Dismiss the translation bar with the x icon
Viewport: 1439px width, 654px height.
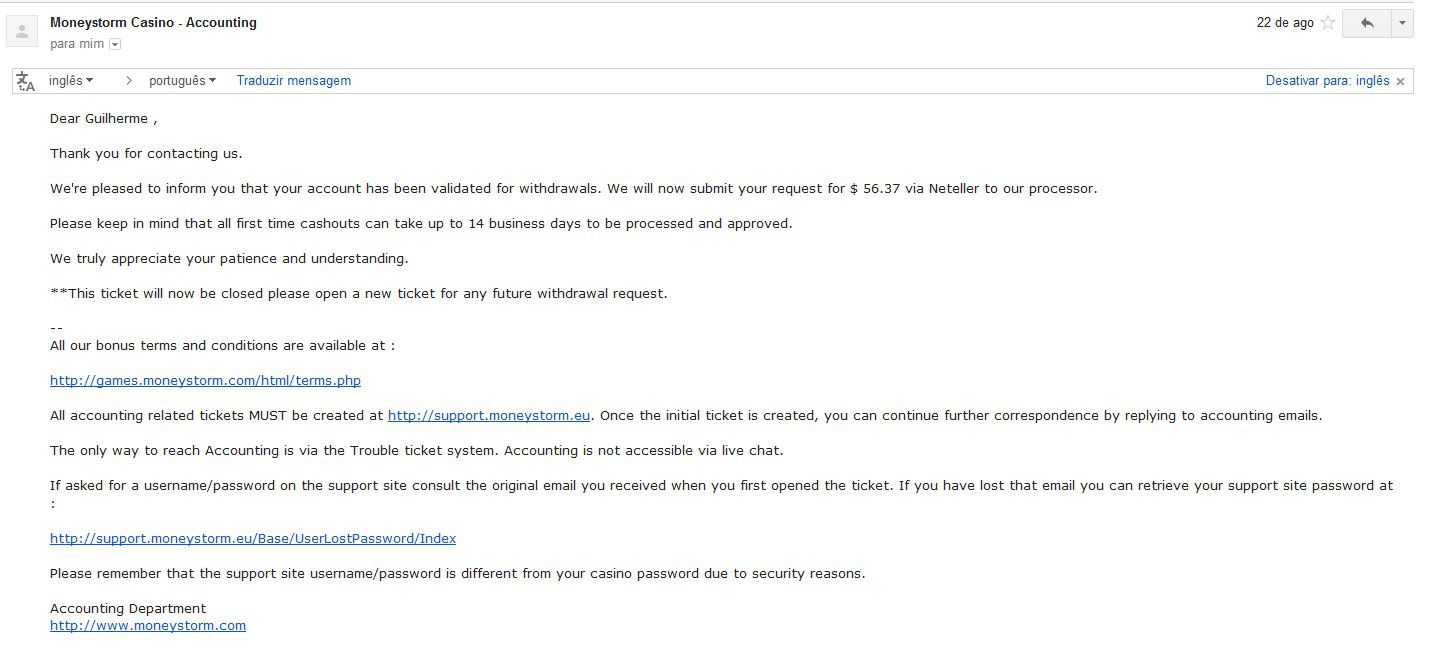pyautogui.click(x=1400, y=82)
